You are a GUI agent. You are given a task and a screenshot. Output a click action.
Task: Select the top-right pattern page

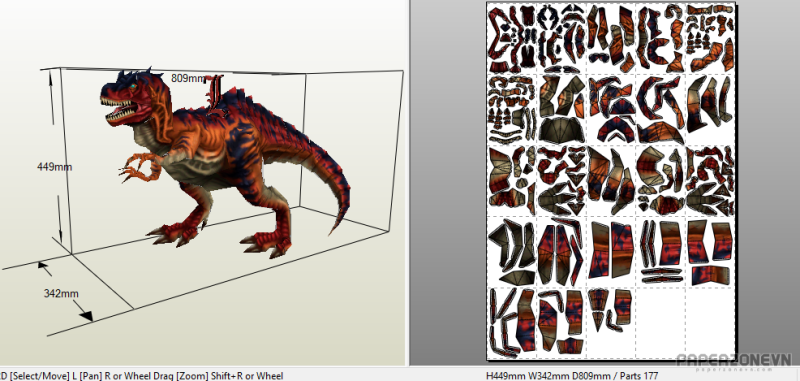point(710,39)
